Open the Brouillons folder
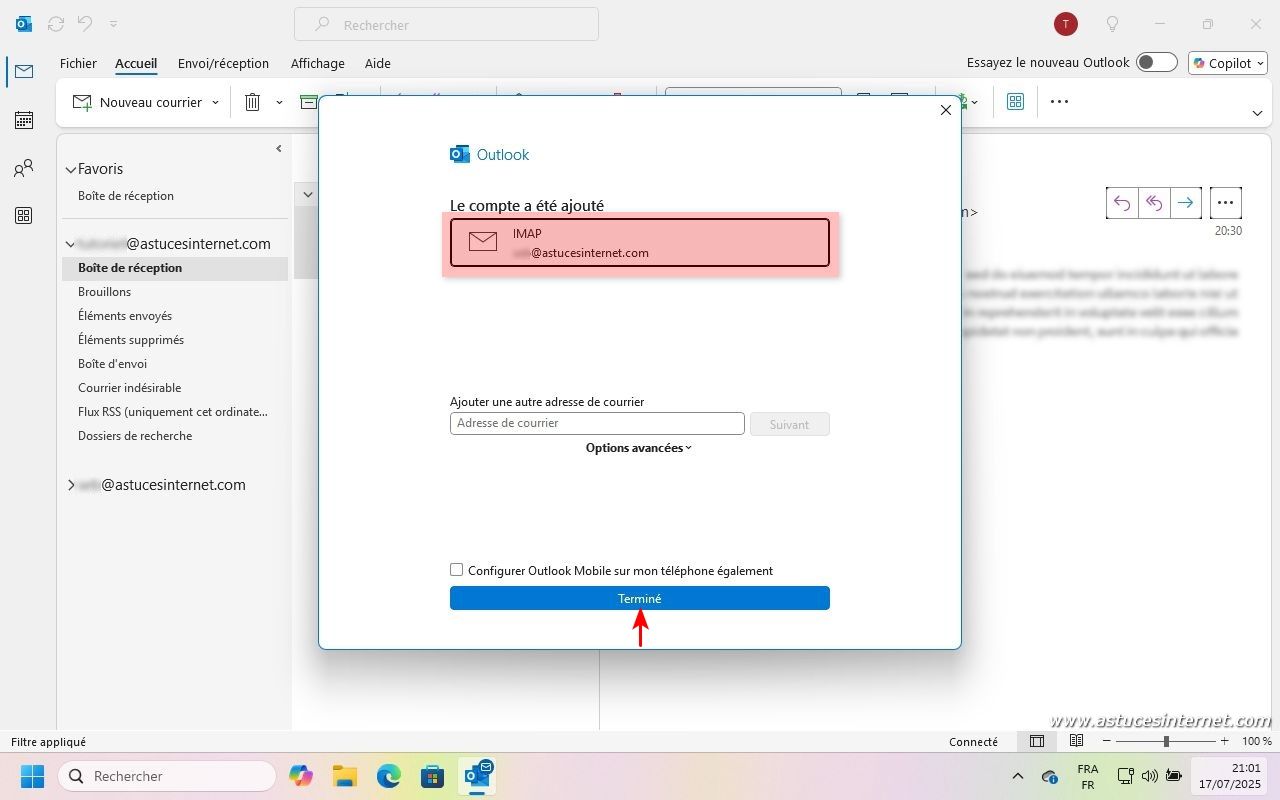Image resolution: width=1280 pixels, height=800 pixels. pos(104,292)
